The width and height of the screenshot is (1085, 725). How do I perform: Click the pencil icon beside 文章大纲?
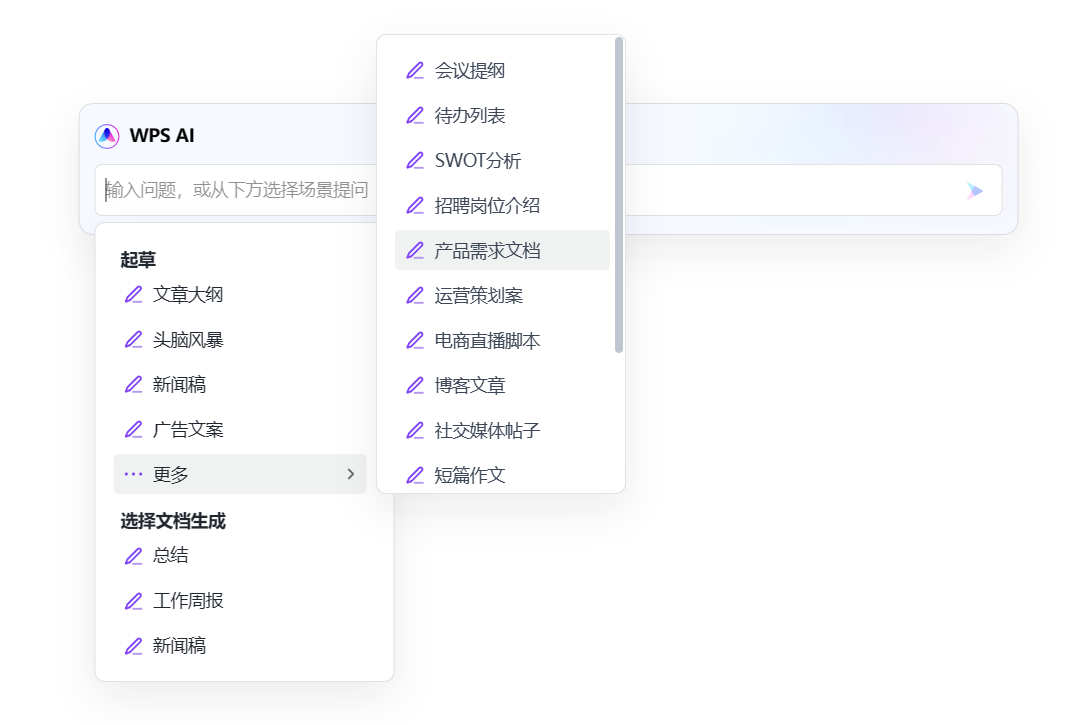134,294
